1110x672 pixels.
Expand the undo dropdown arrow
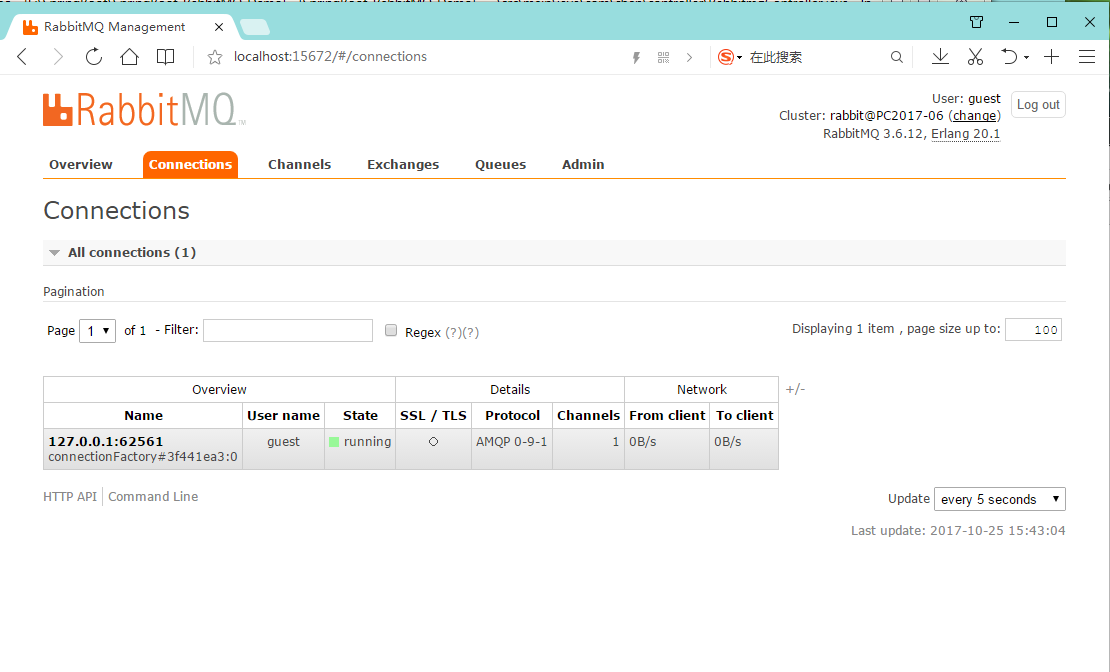(1026, 57)
